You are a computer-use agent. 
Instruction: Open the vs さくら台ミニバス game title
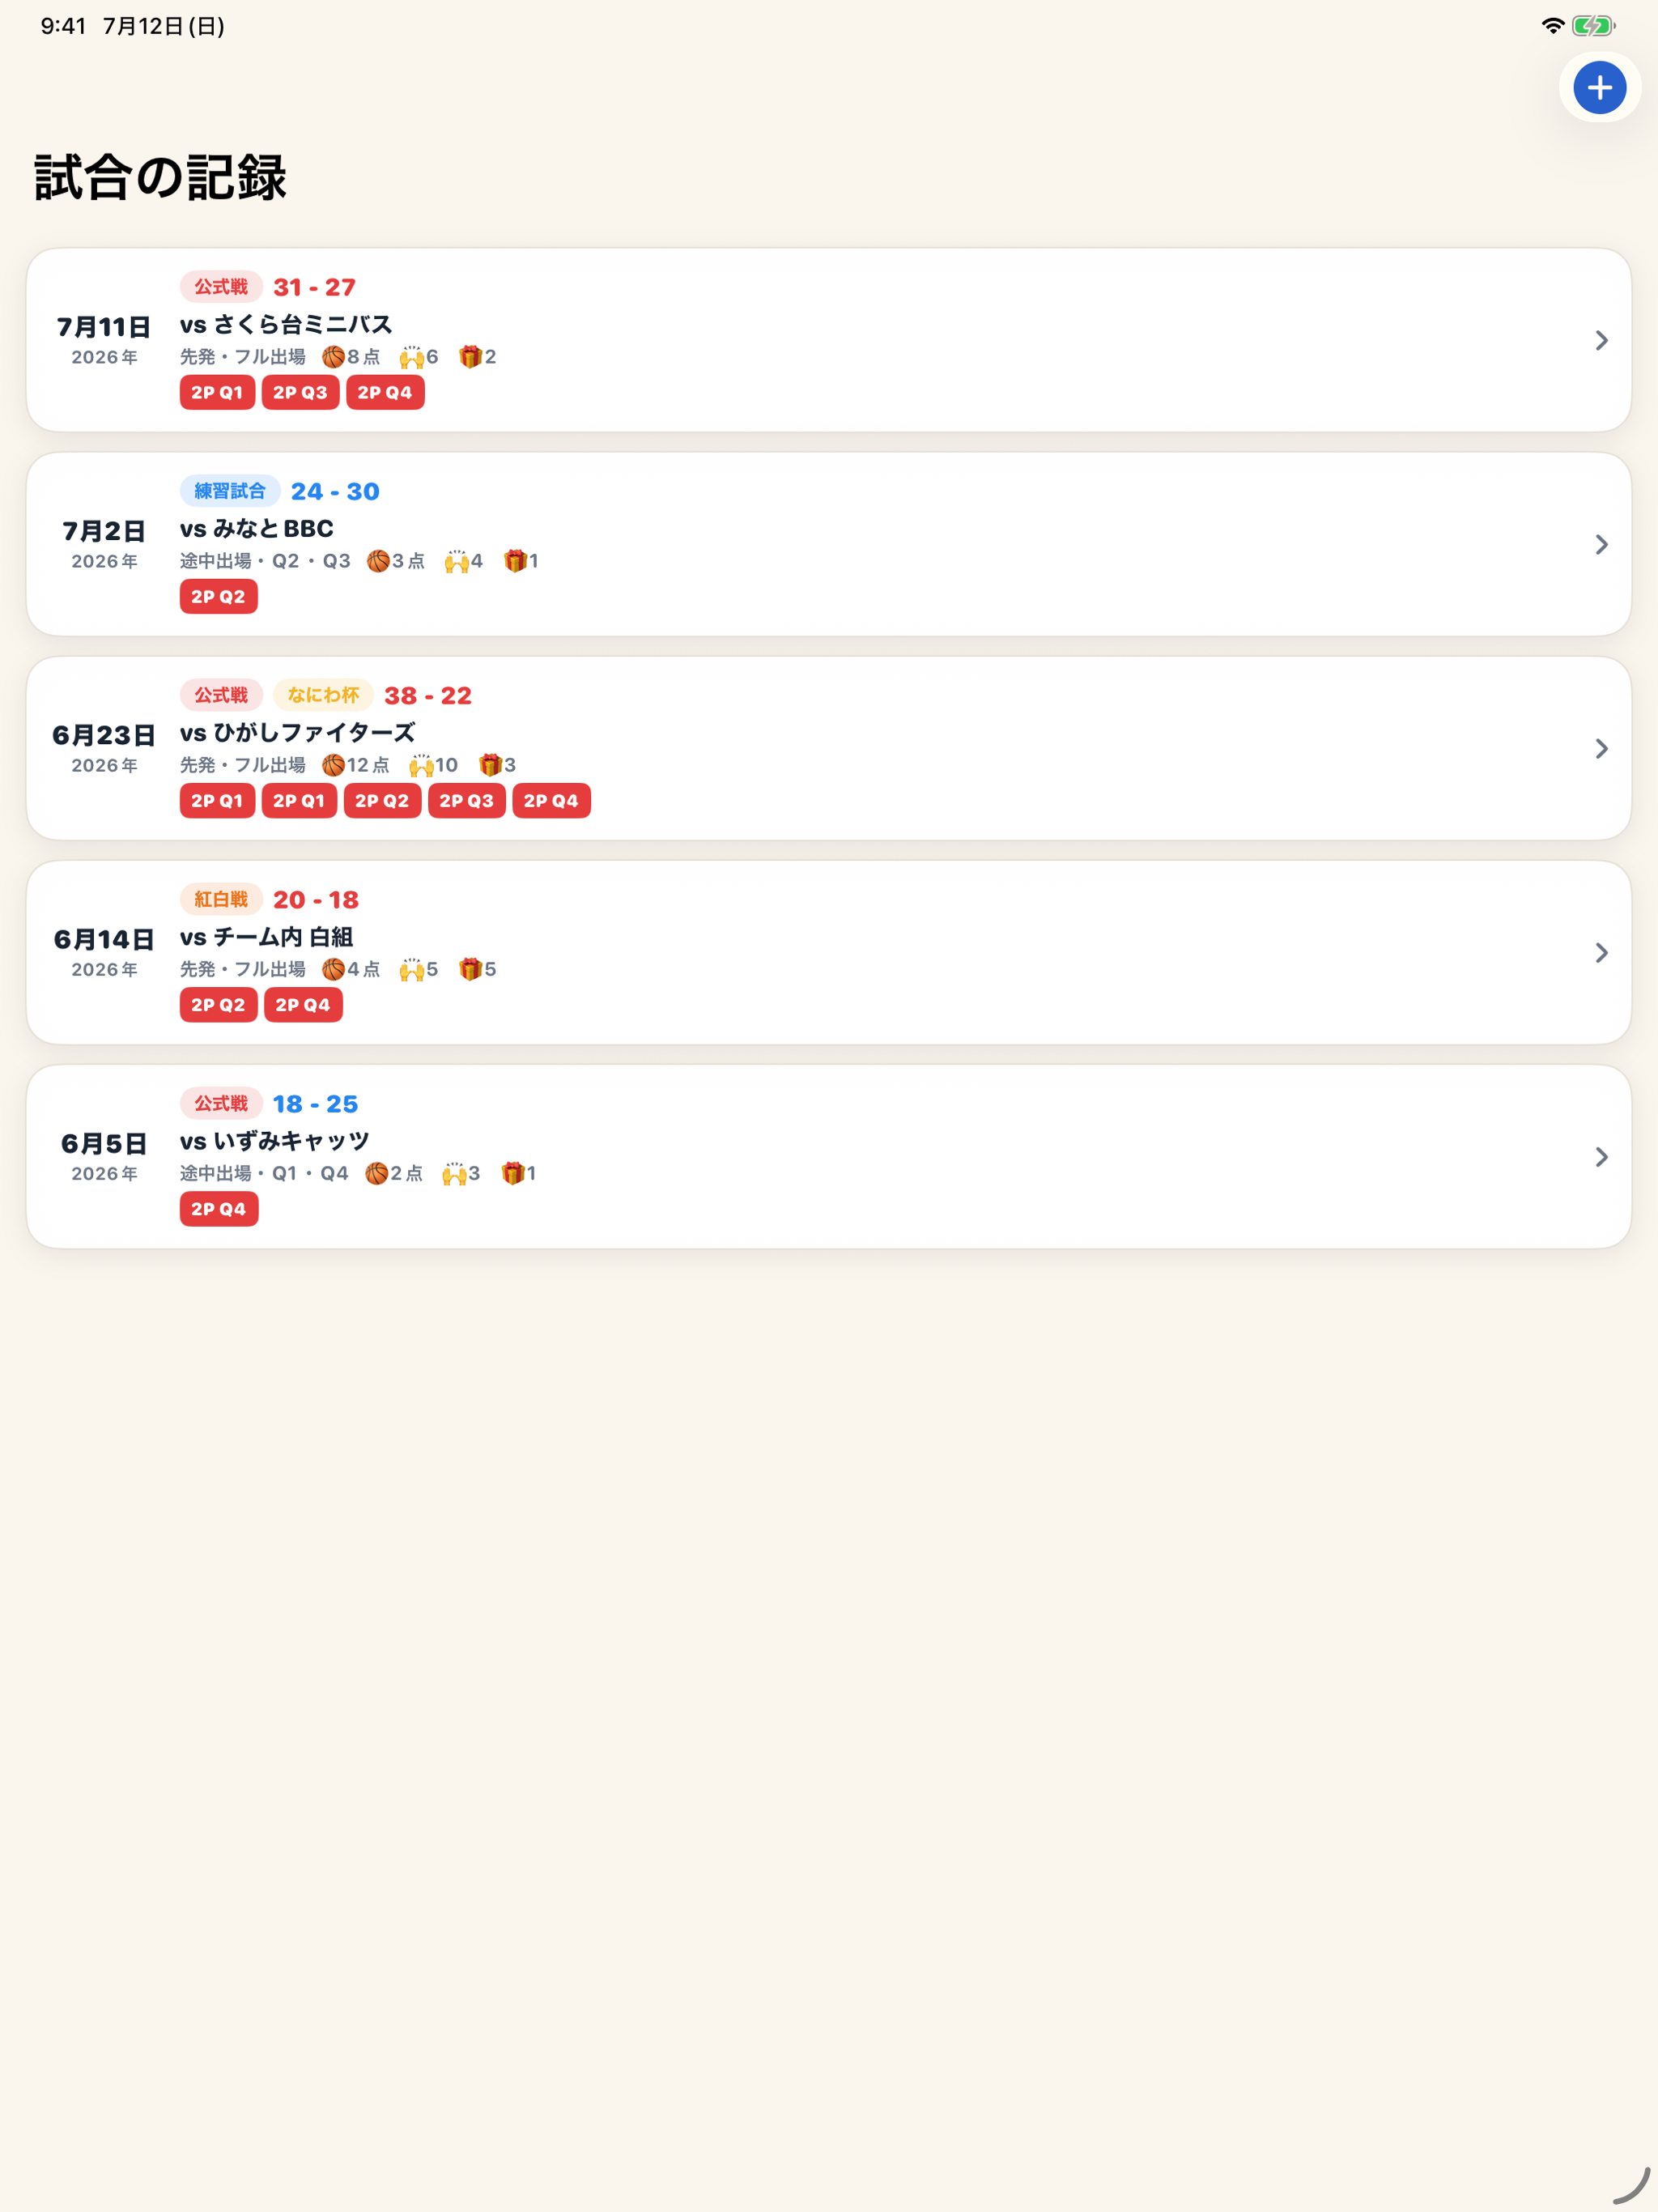tap(286, 324)
